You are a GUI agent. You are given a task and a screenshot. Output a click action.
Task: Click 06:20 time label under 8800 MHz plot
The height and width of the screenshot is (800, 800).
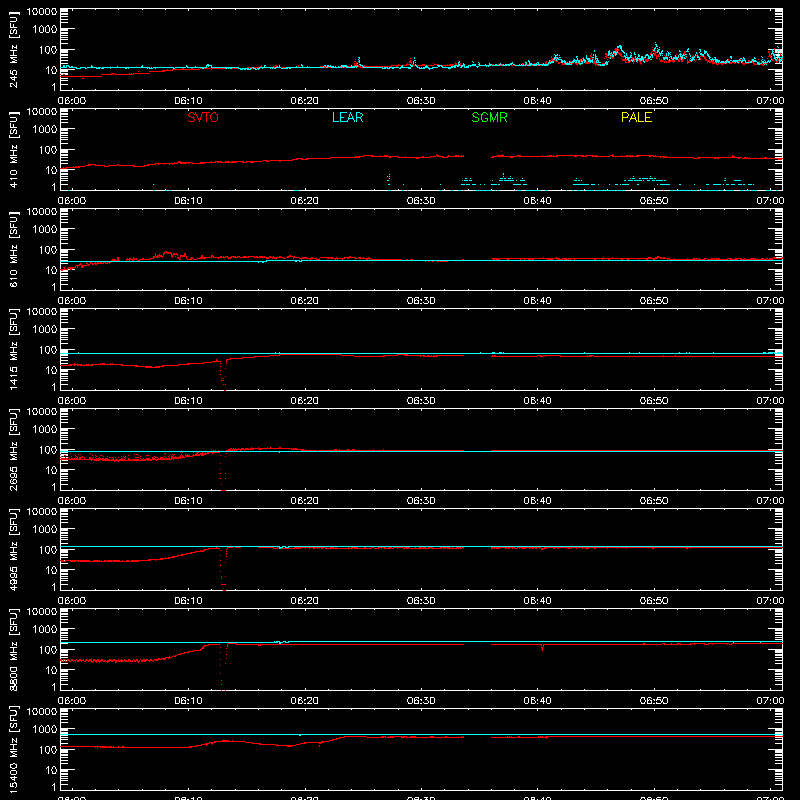pos(305,701)
